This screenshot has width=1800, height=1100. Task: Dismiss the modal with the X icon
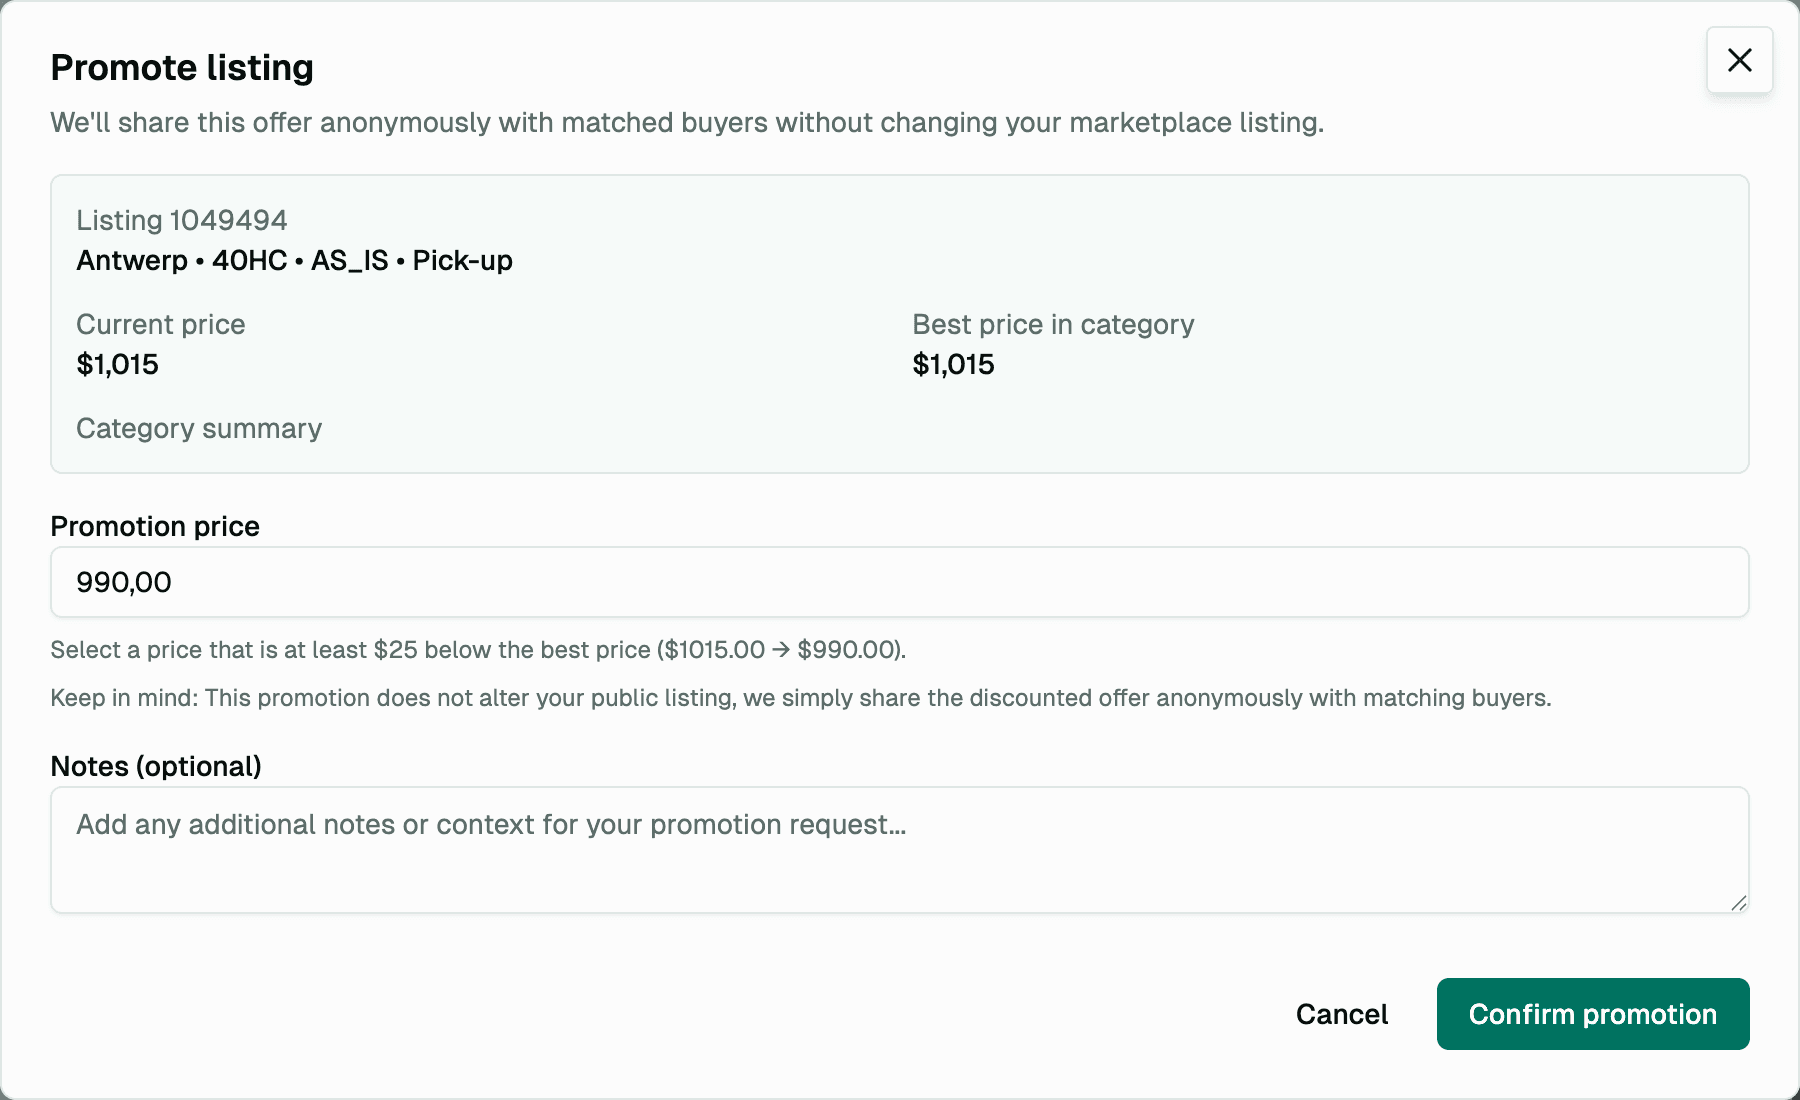(1739, 60)
